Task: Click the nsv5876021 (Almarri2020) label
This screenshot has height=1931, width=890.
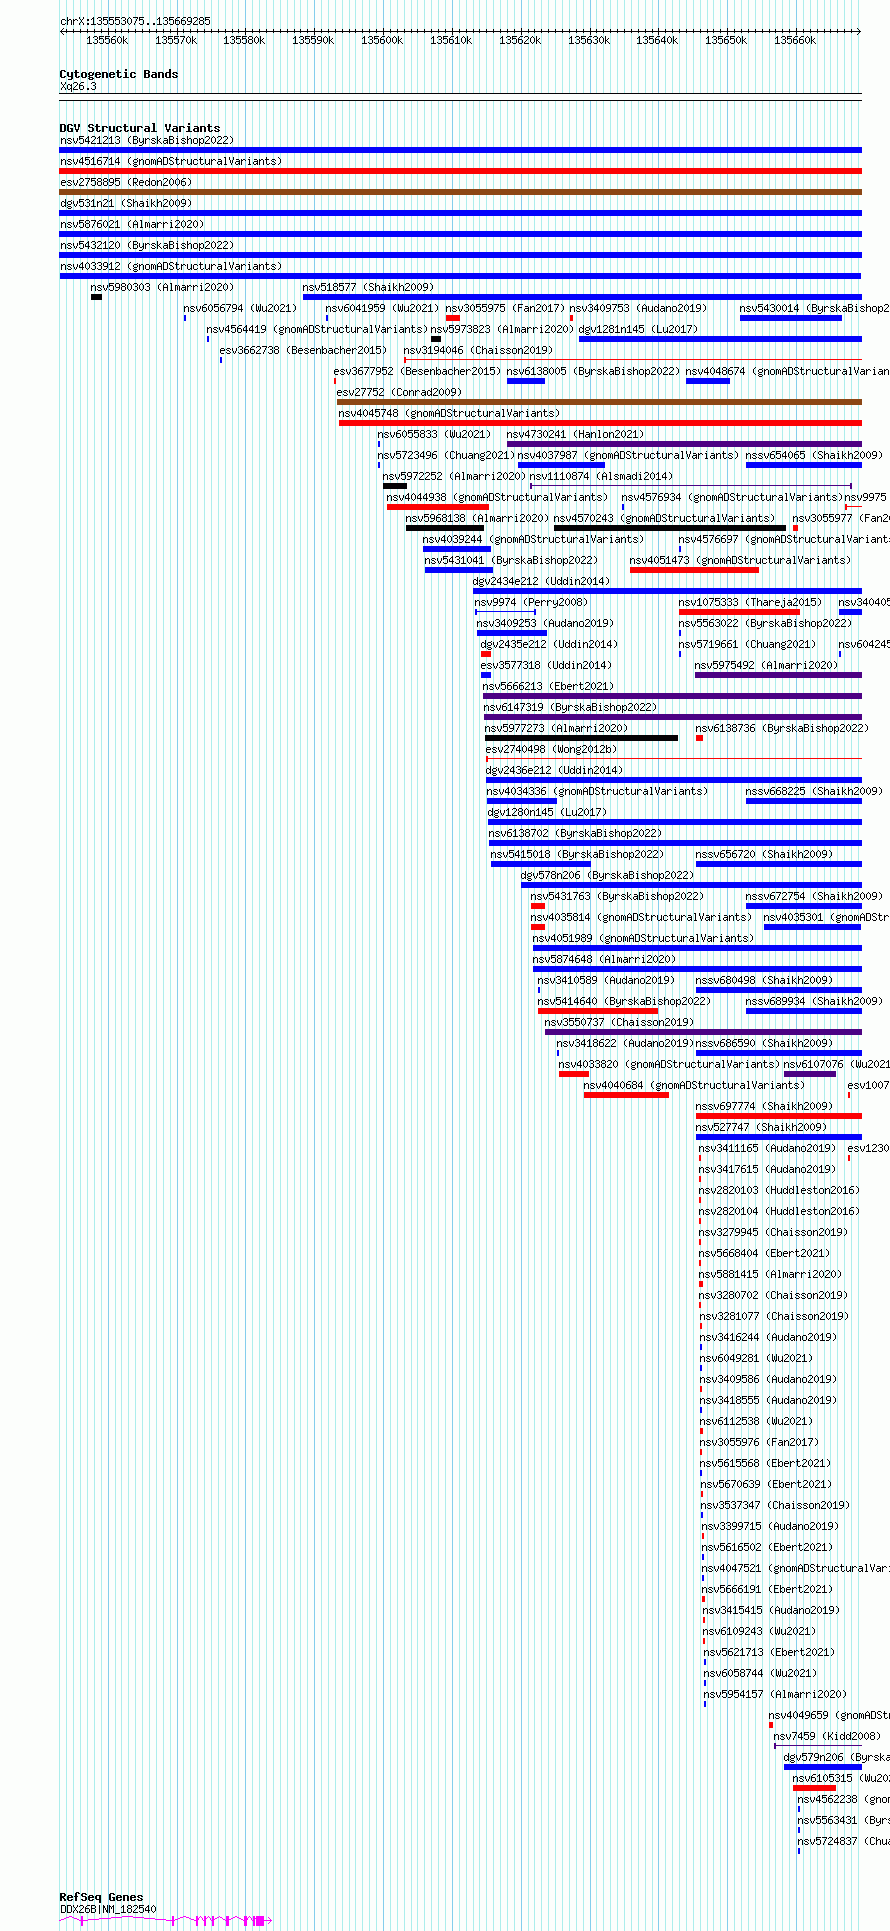Action: coord(131,225)
